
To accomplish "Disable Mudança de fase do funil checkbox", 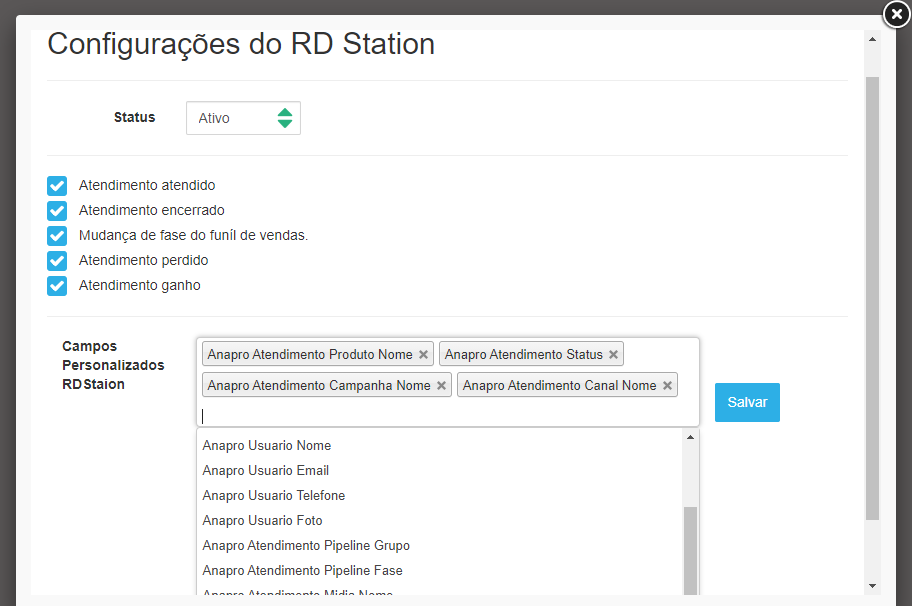I will [x=57, y=236].
